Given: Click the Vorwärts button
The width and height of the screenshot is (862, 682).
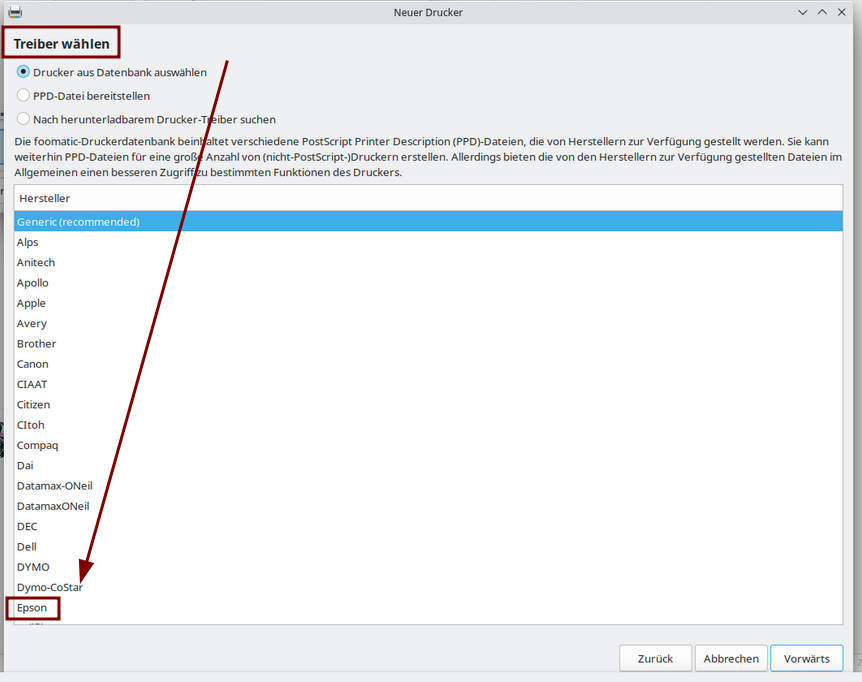Looking at the screenshot, I should pyautogui.click(x=806, y=658).
